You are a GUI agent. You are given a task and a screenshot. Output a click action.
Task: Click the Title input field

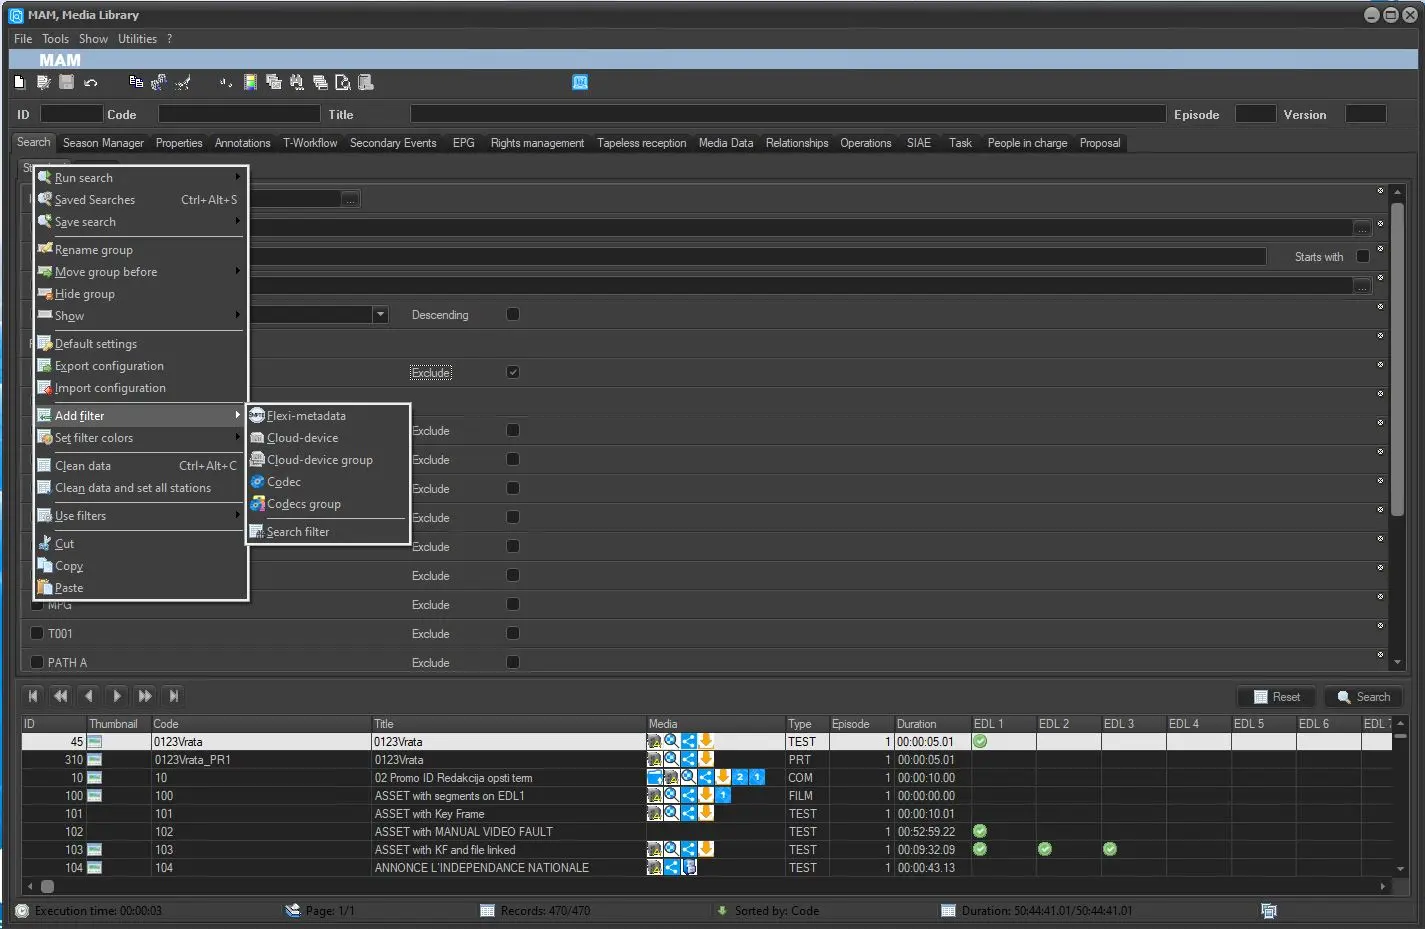[x=787, y=114]
